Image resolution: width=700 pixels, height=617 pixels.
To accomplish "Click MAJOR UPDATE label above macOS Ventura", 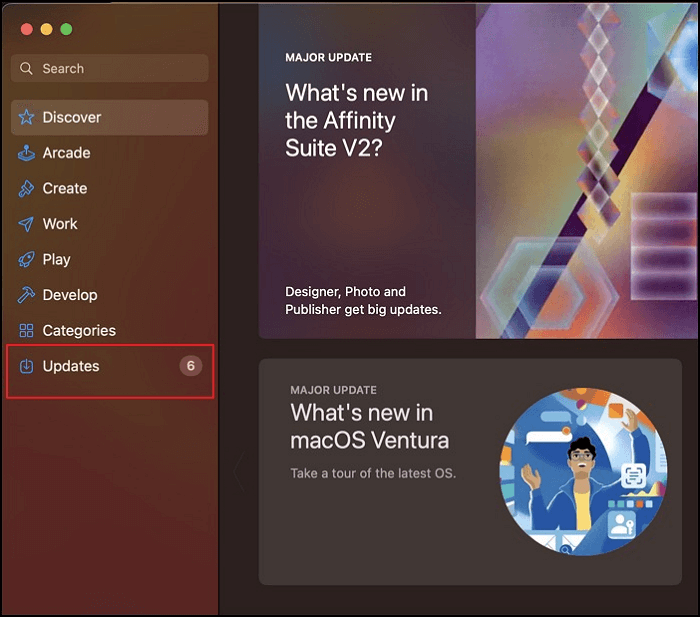I will (x=333, y=390).
